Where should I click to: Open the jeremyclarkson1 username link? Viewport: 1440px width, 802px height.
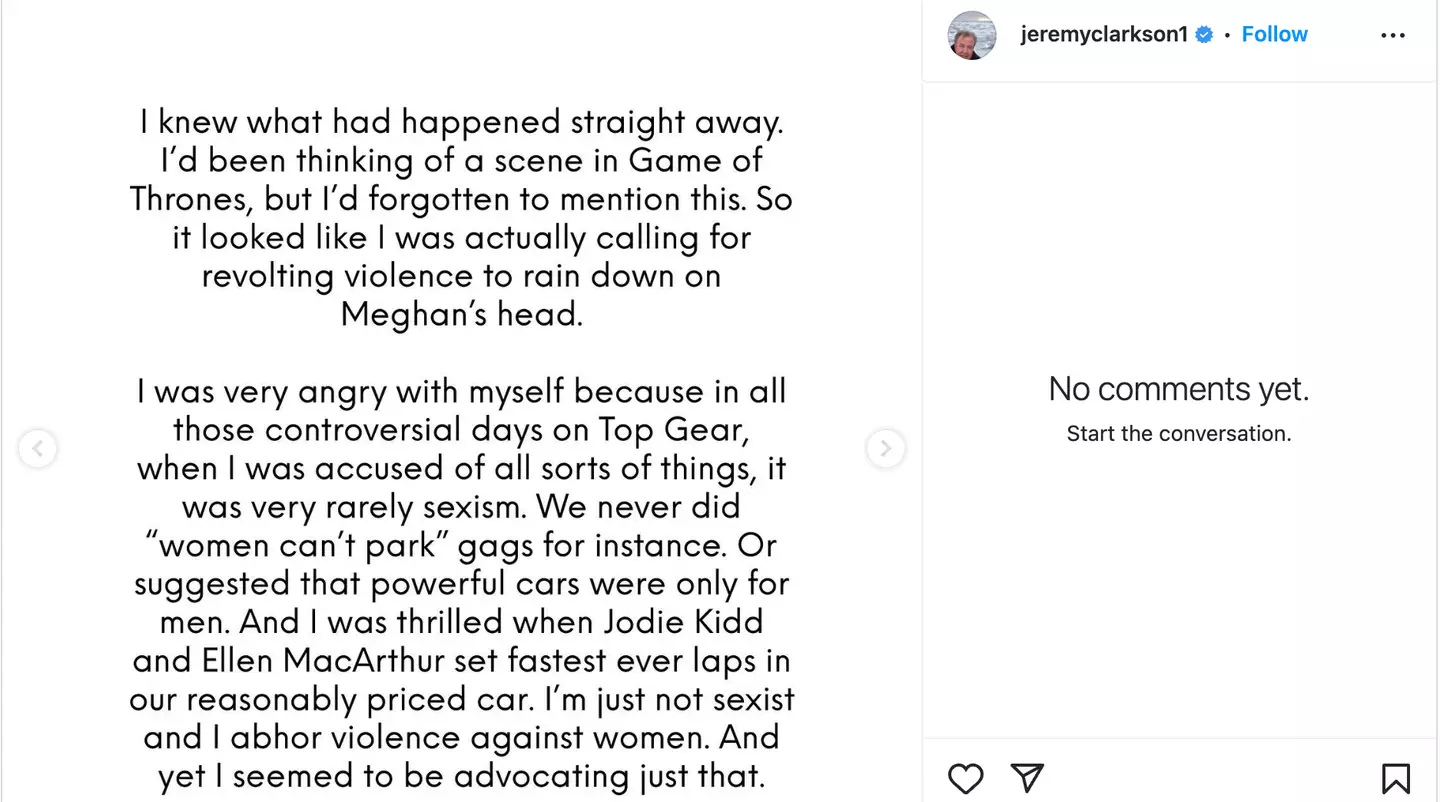point(1103,35)
